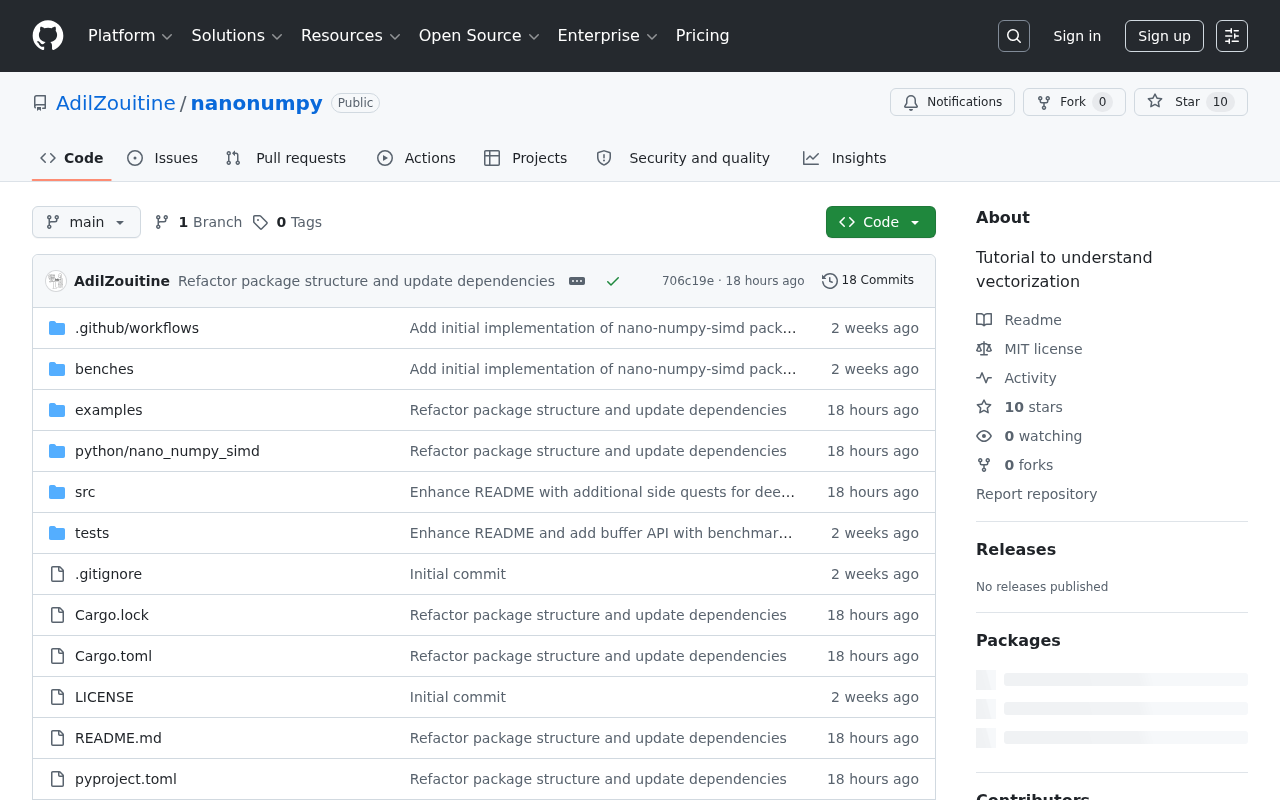Open Security and quality tab
The height and width of the screenshot is (800, 1280).
click(x=684, y=158)
